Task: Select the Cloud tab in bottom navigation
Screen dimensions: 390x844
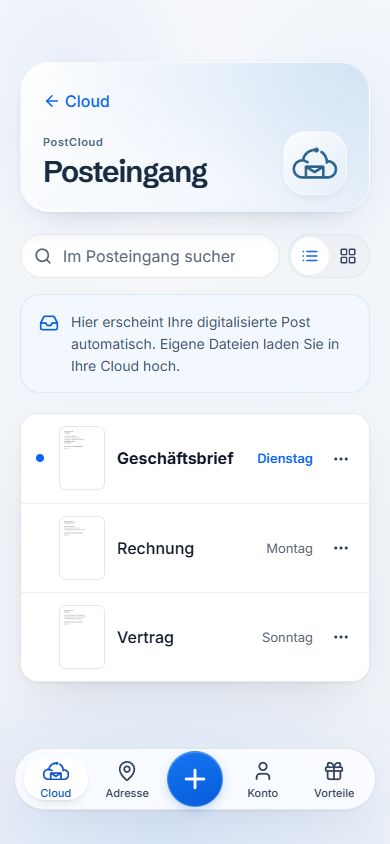Action: [56, 779]
